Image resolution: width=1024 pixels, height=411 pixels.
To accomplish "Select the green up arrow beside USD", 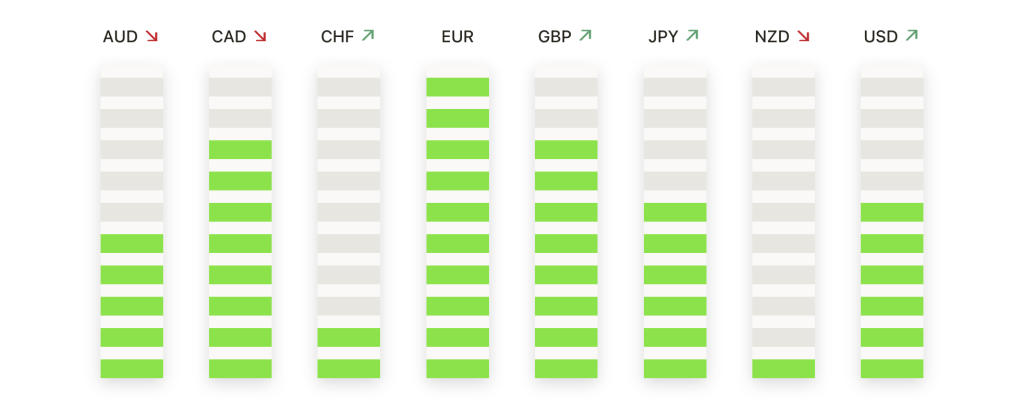I will click(x=911, y=37).
